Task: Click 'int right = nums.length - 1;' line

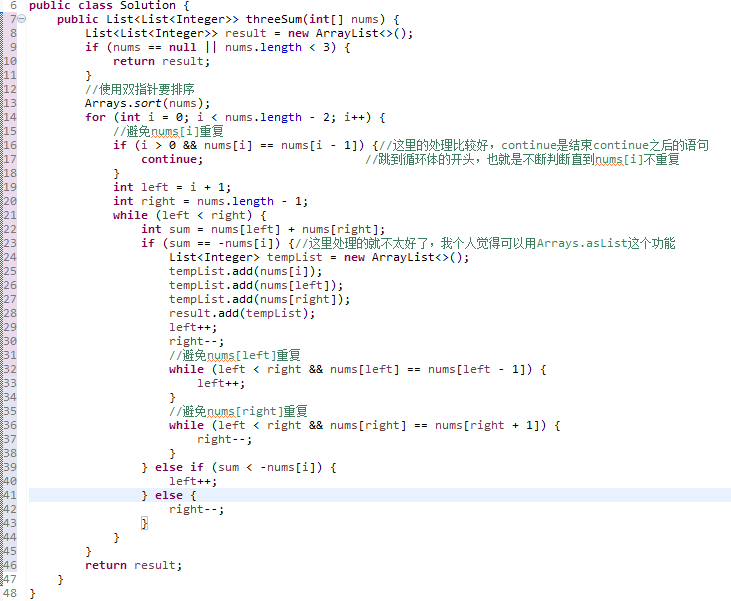Action: click(210, 201)
